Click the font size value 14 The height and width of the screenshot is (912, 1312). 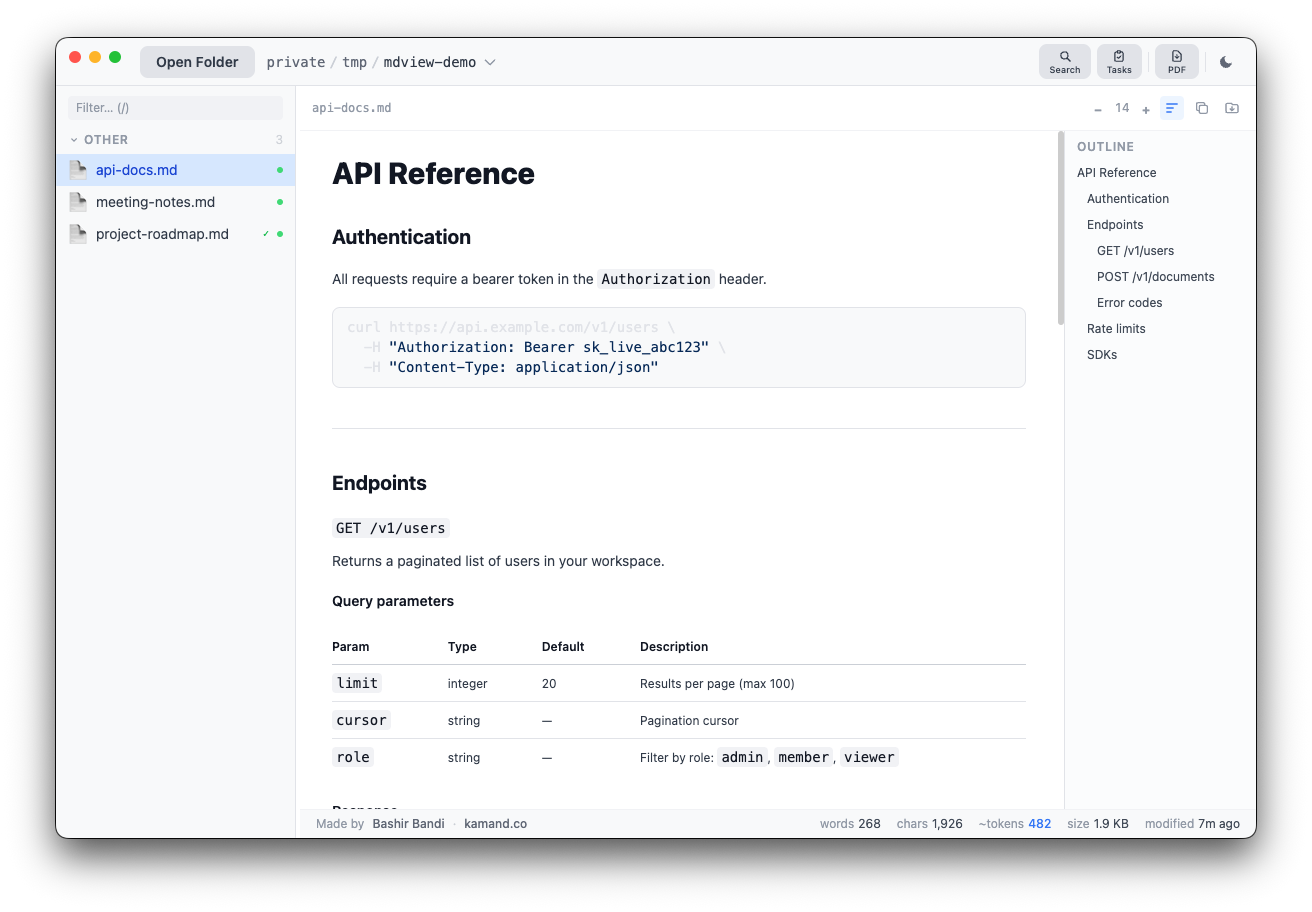coord(1122,108)
